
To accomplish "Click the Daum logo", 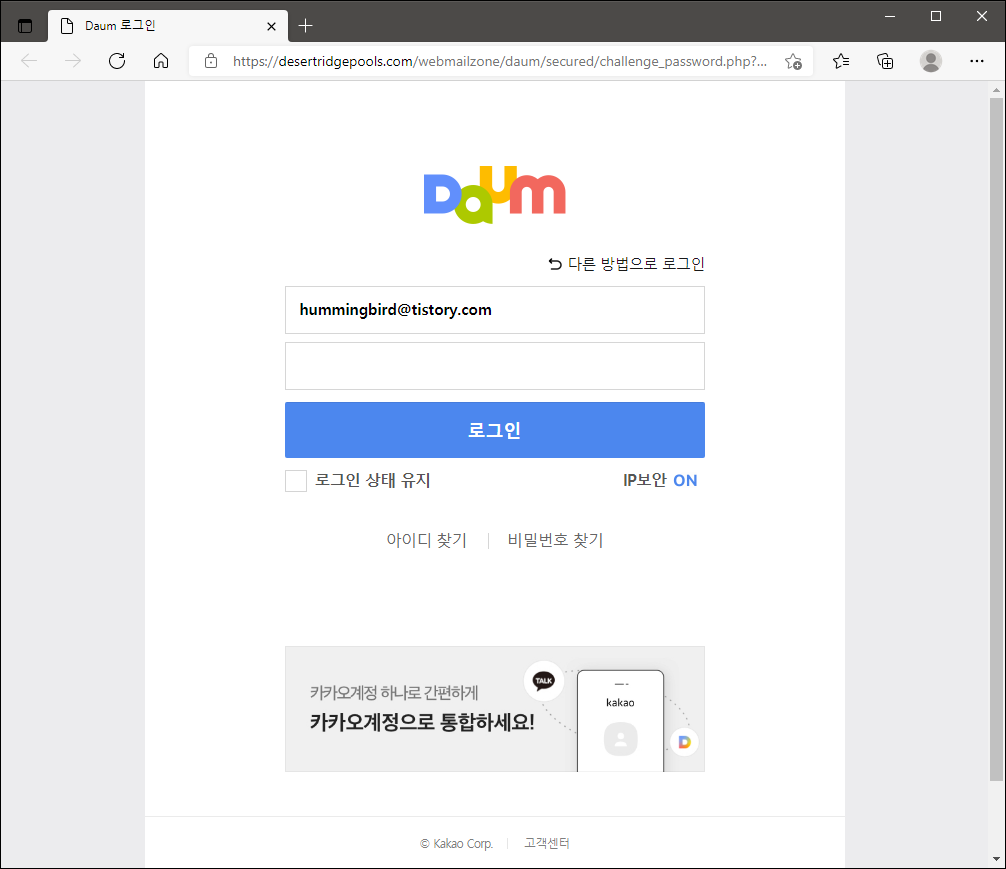I will point(495,194).
